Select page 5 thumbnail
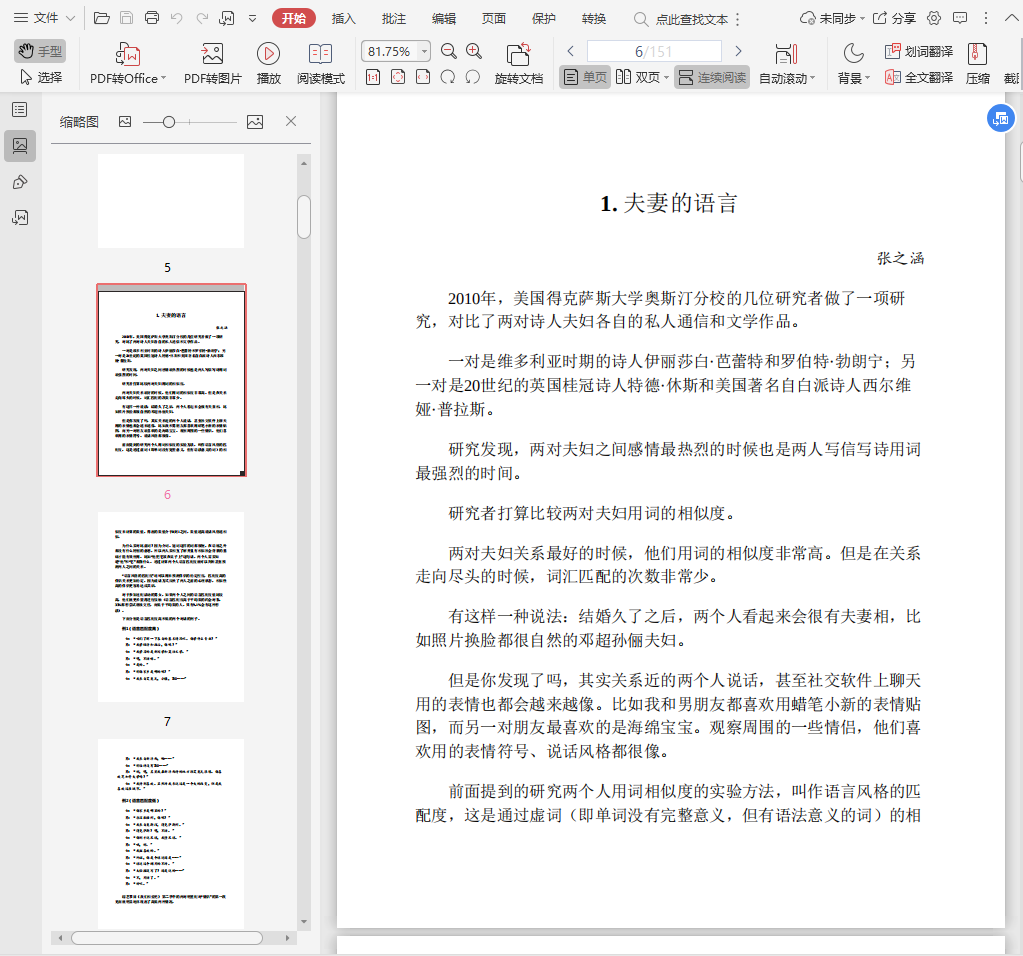 click(171, 201)
